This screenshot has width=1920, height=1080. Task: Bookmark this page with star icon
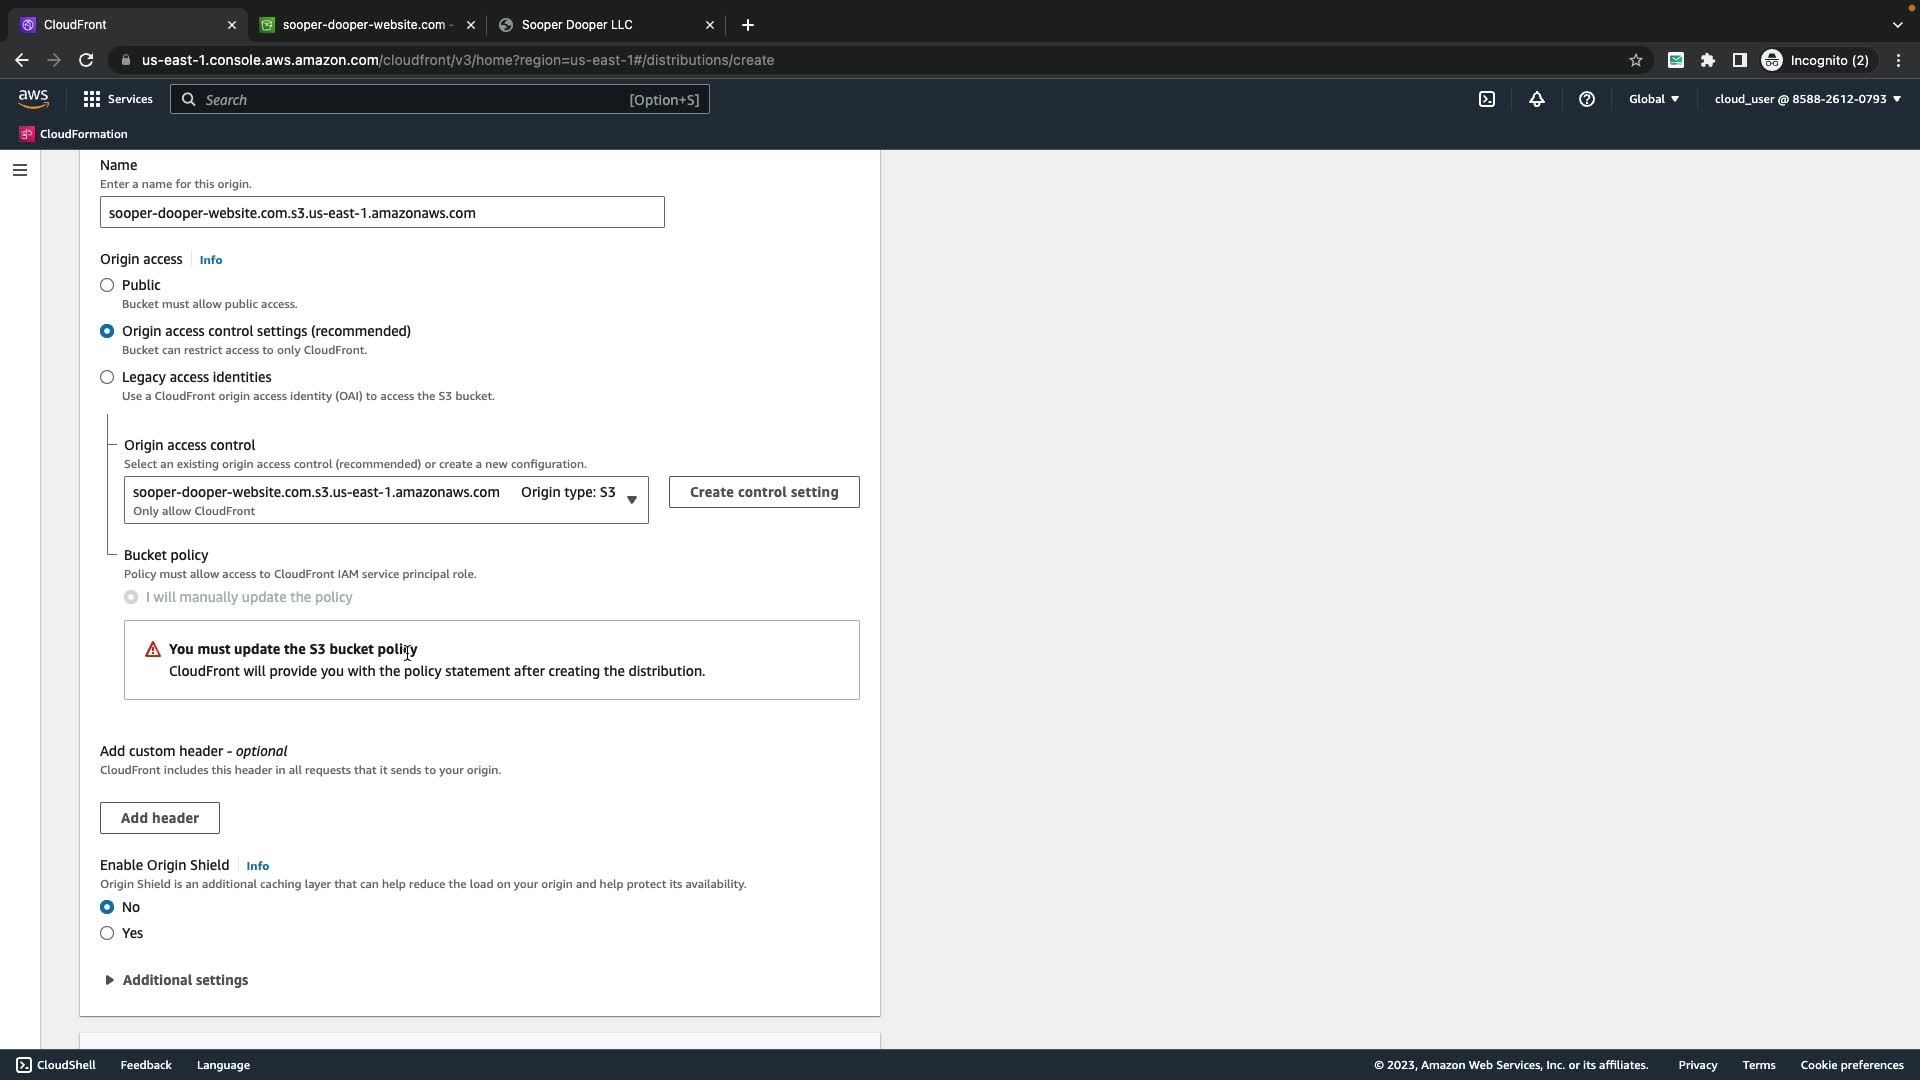coord(1636,60)
